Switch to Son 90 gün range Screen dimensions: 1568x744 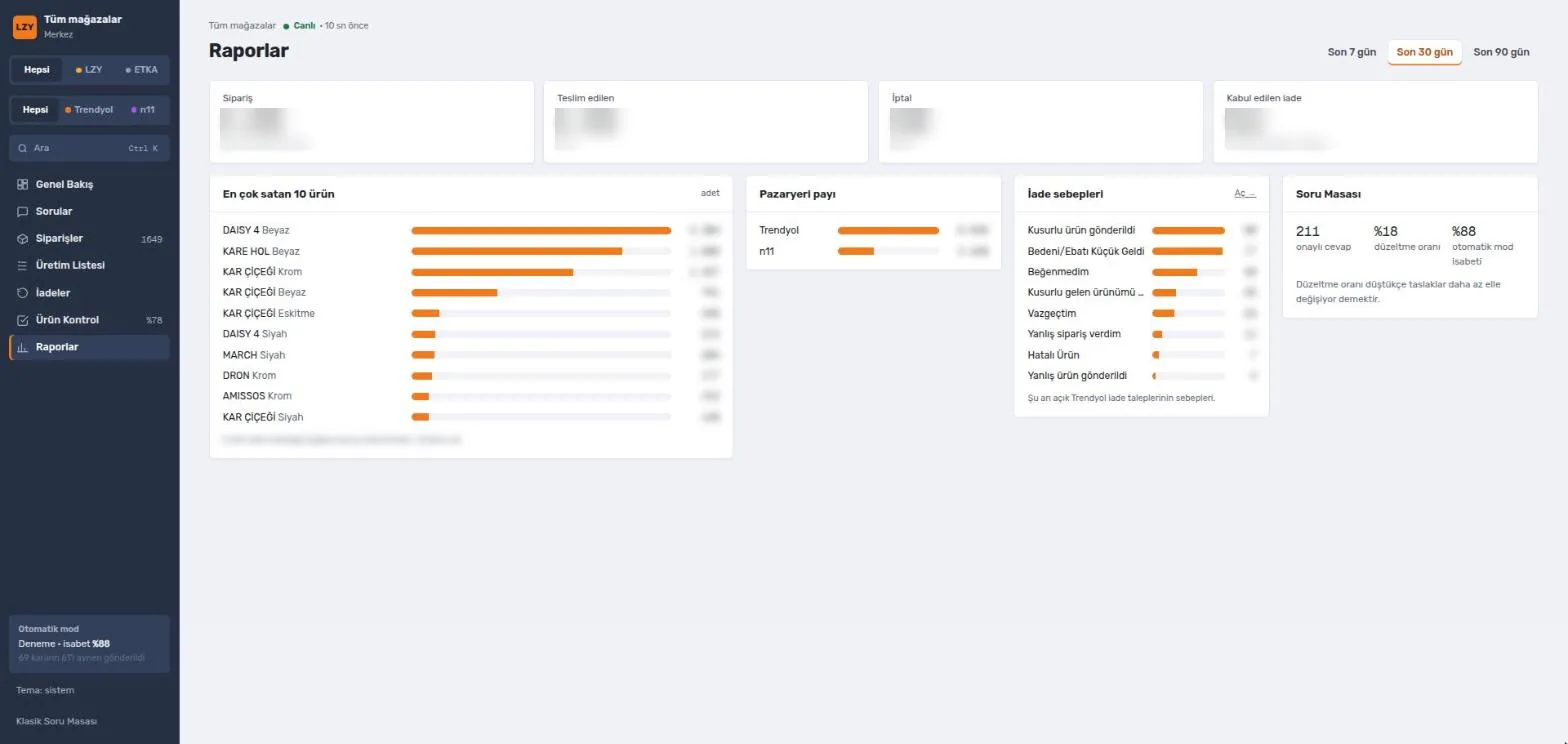pos(1501,52)
